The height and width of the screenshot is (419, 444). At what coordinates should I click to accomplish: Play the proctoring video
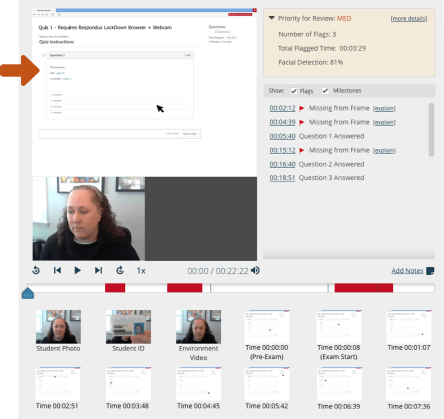click(x=77, y=270)
